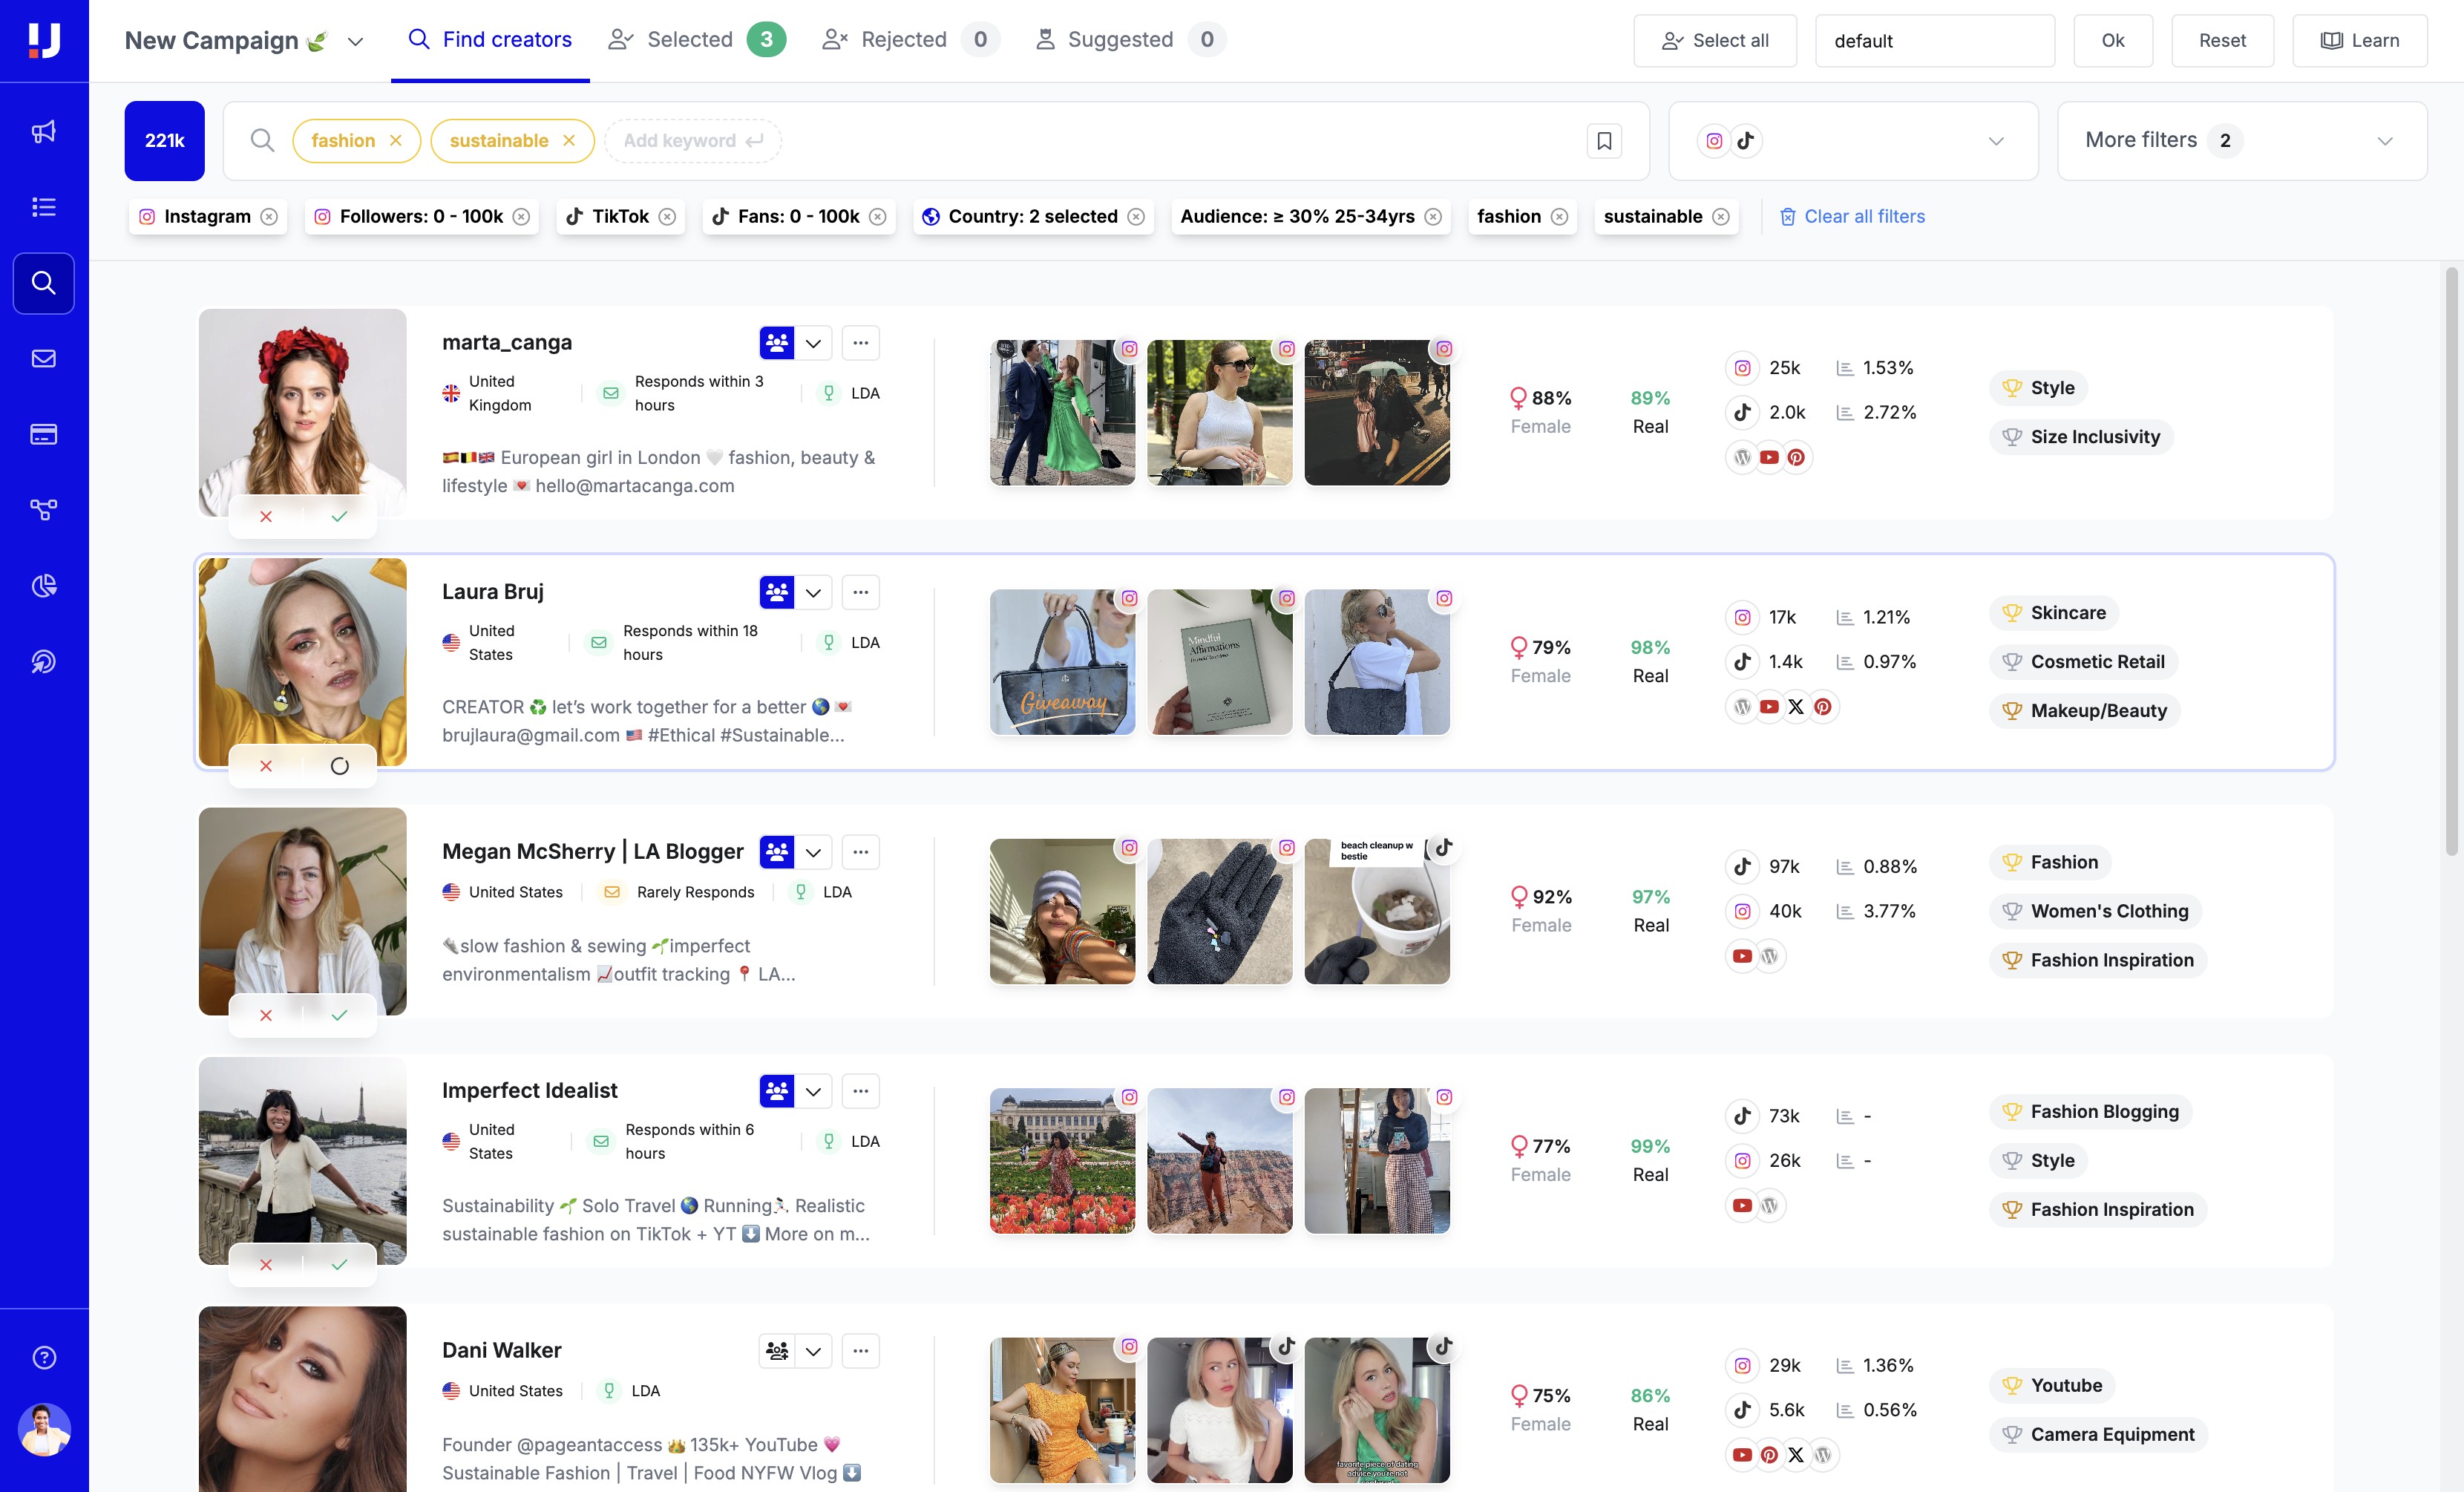This screenshot has width=2464, height=1492.
Task: Click the analytics pie chart sidebar icon
Action: [x=44, y=585]
